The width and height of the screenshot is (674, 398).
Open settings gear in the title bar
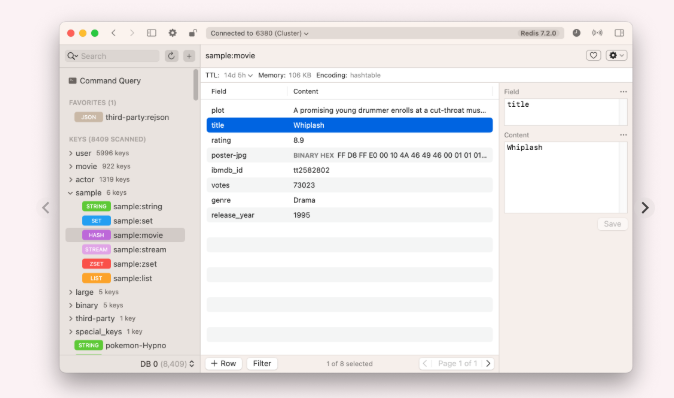172,33
